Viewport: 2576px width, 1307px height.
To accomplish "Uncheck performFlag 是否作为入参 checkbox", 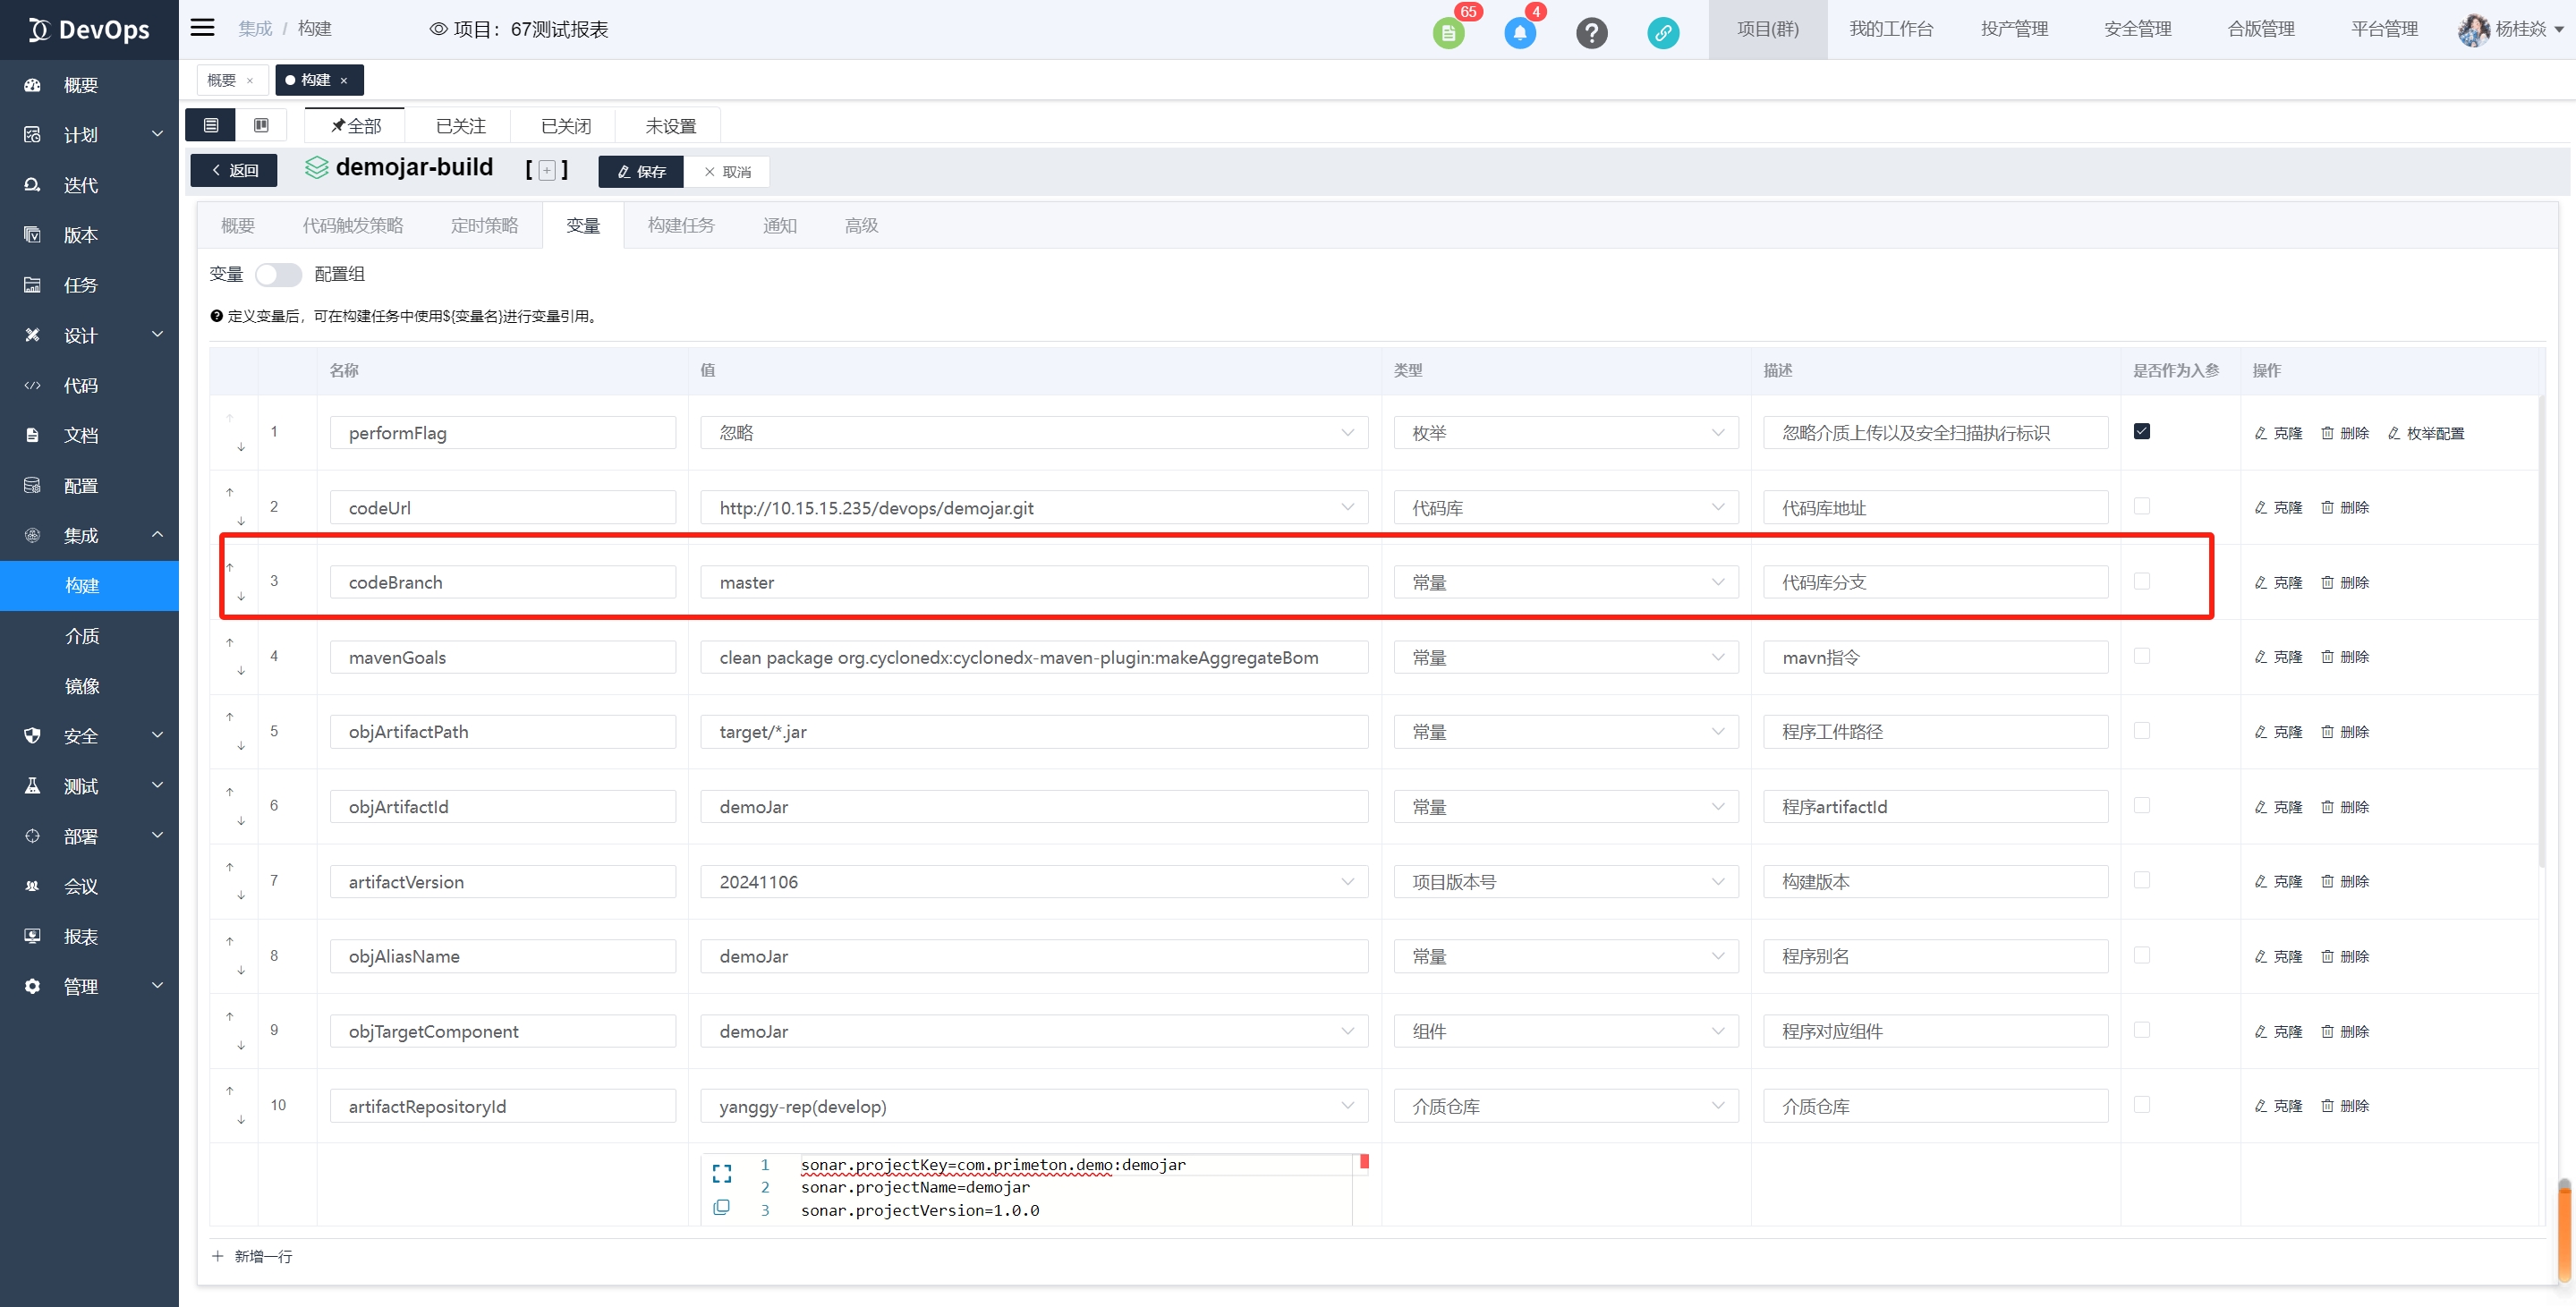I will pyautogui.click(x=2141, y=431).
